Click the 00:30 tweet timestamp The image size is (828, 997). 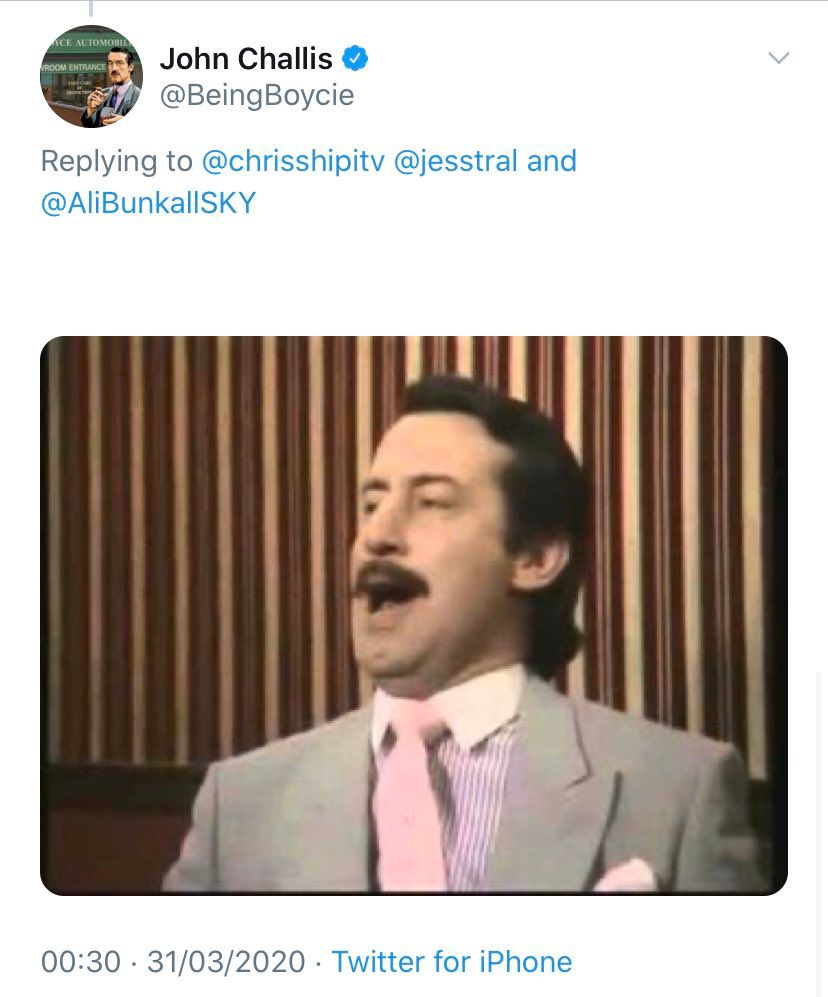click(x=81, y=962)
